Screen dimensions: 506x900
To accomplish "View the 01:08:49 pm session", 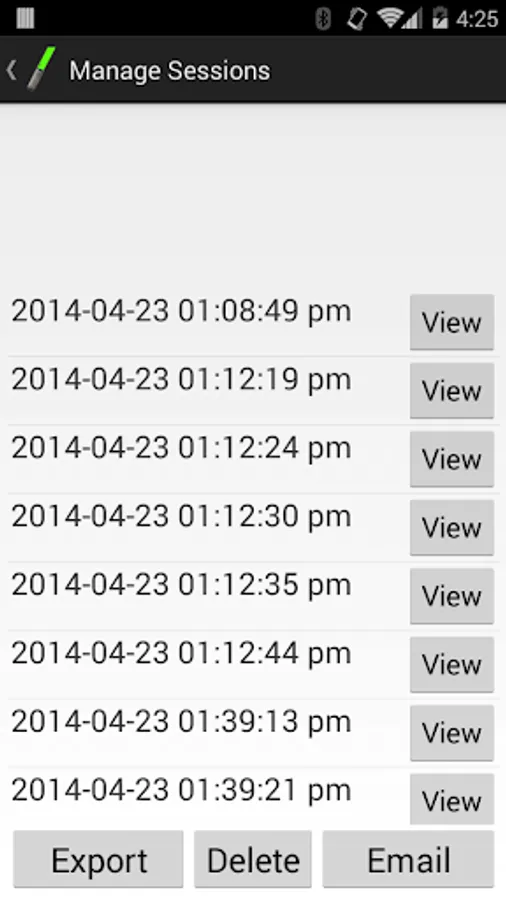I will [x=451, y=322].
